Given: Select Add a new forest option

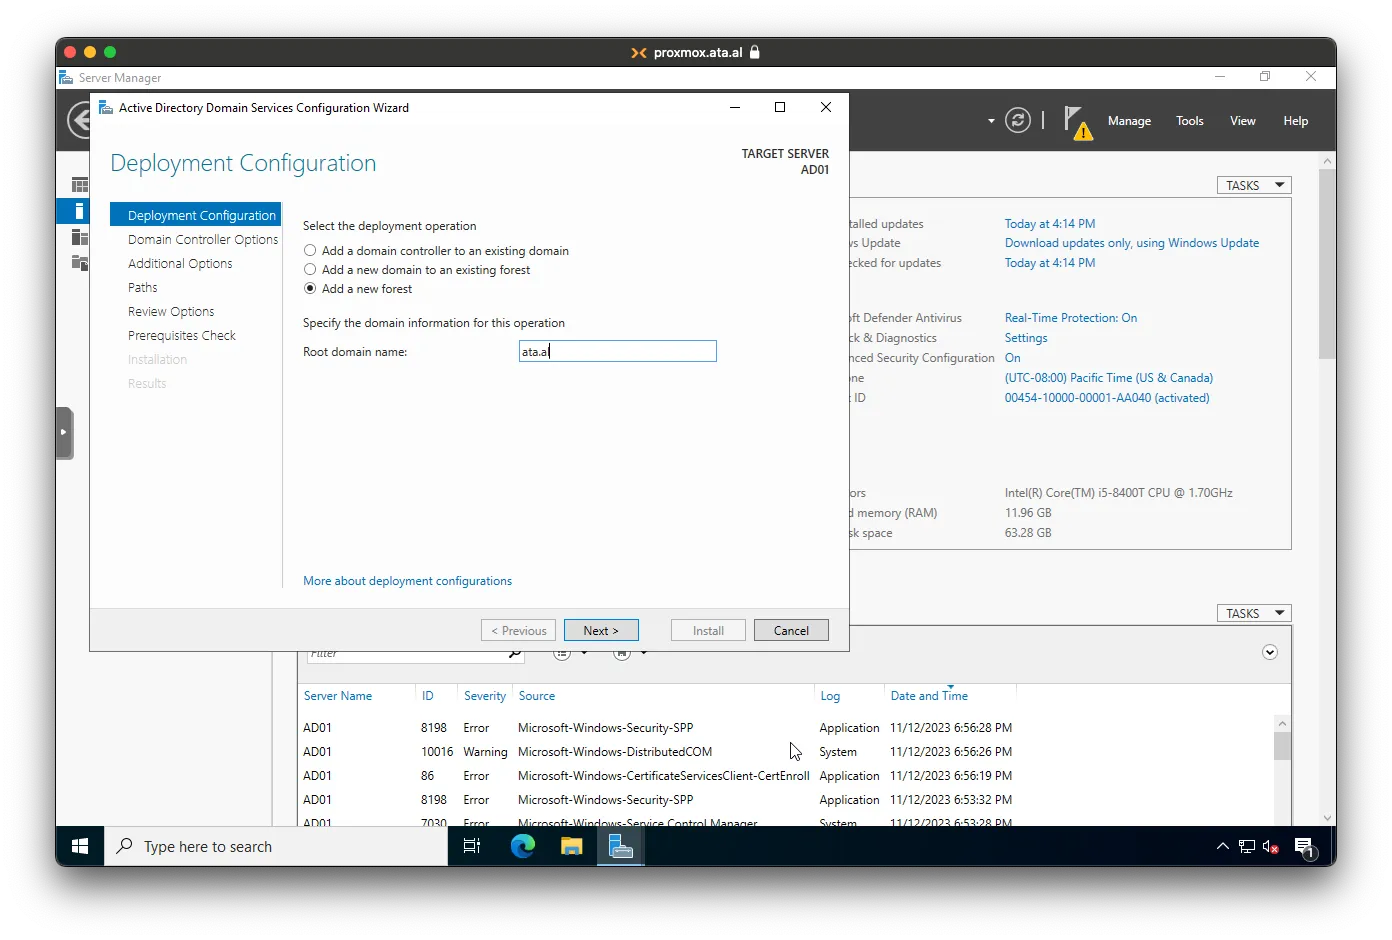Looking at the screenshot, I should pyautogui.click(x=310, y=289).
